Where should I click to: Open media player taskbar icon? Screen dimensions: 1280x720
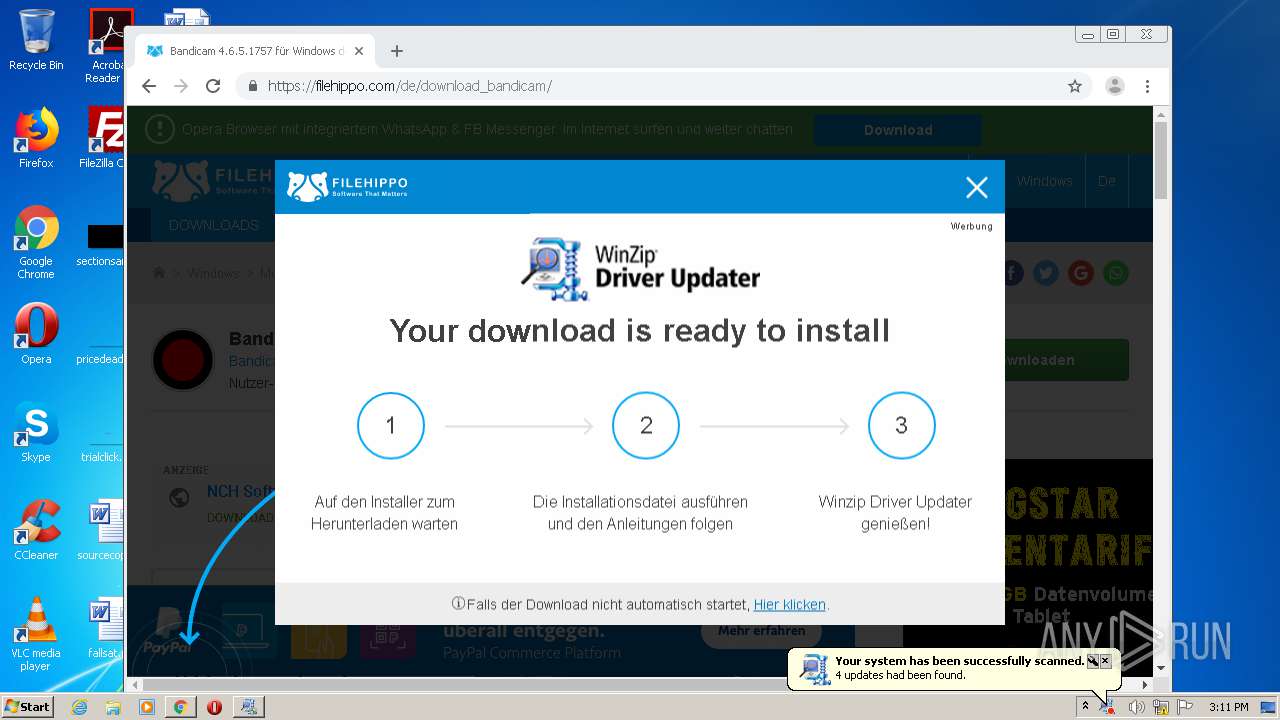[147, 707]
